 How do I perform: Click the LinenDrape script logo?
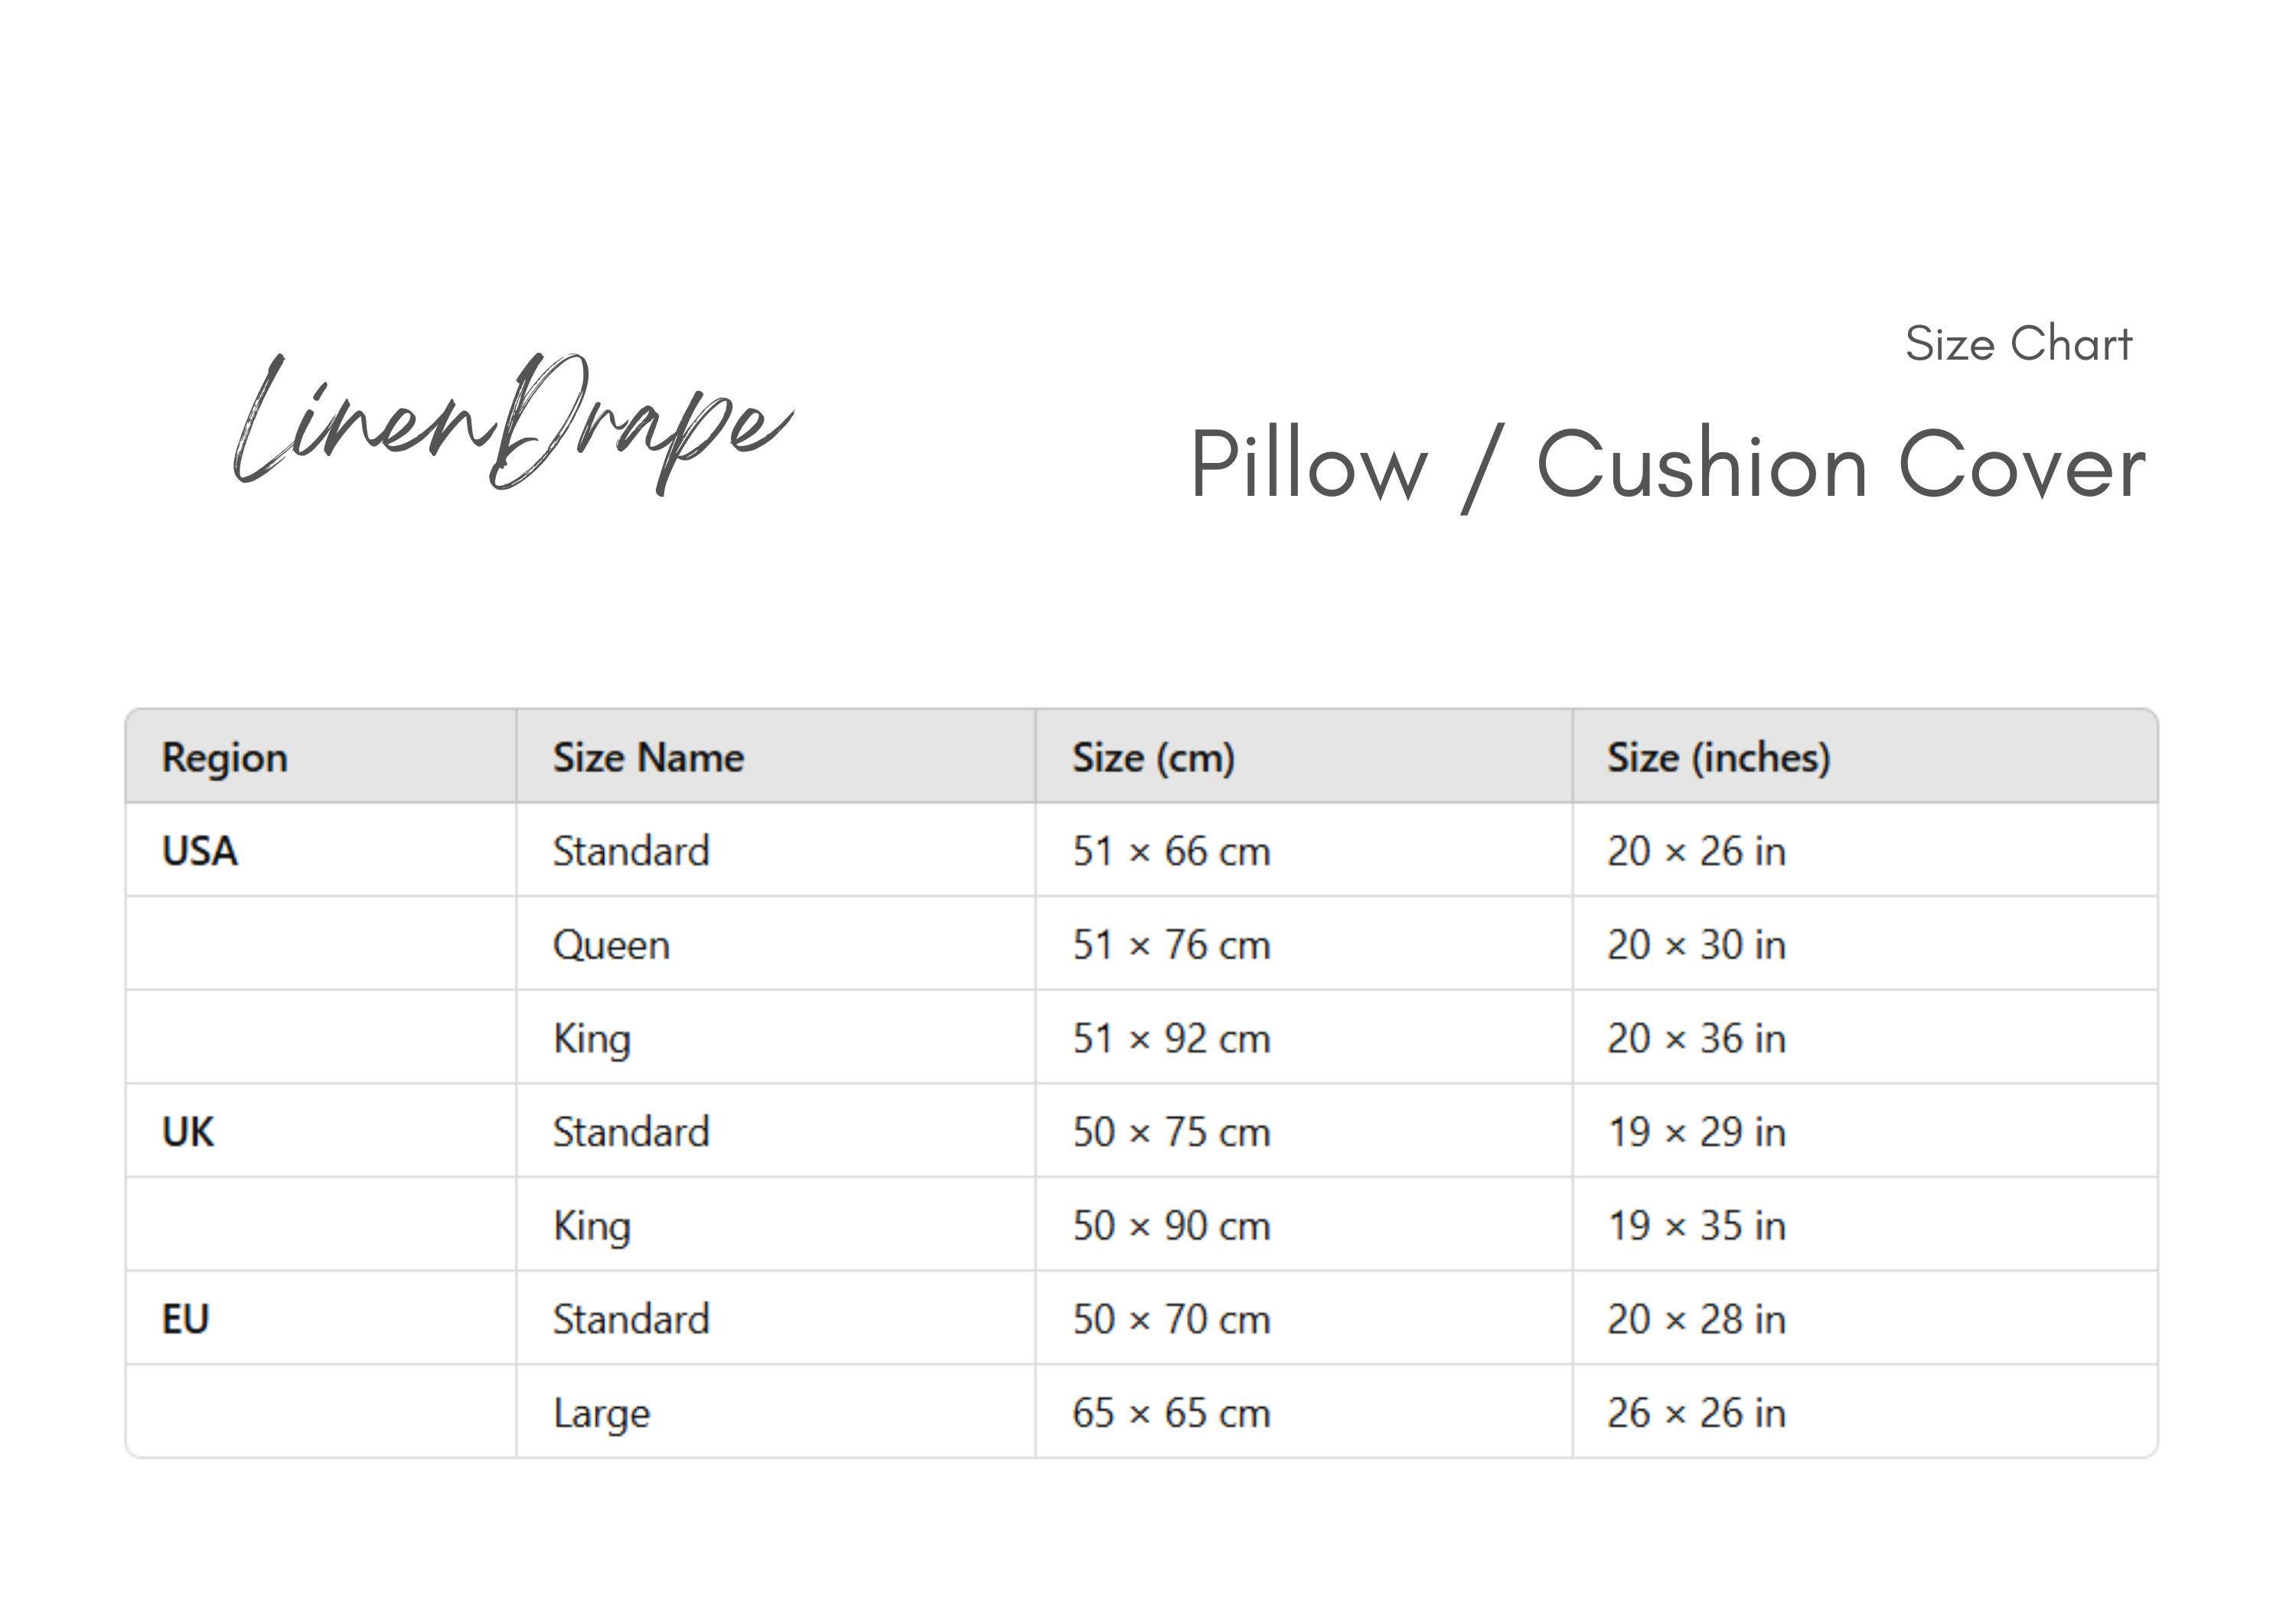pos(513,424)
